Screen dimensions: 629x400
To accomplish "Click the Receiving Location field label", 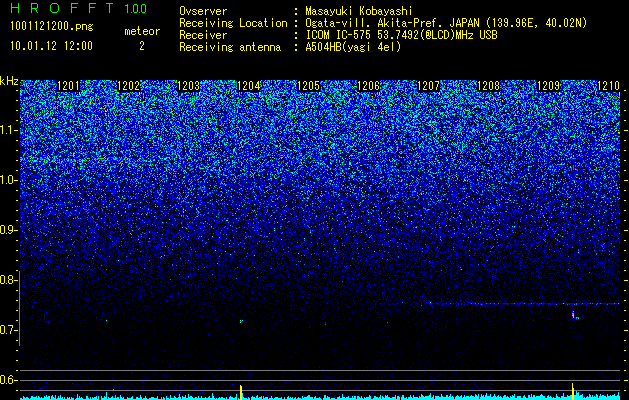I will coord(233,23).
